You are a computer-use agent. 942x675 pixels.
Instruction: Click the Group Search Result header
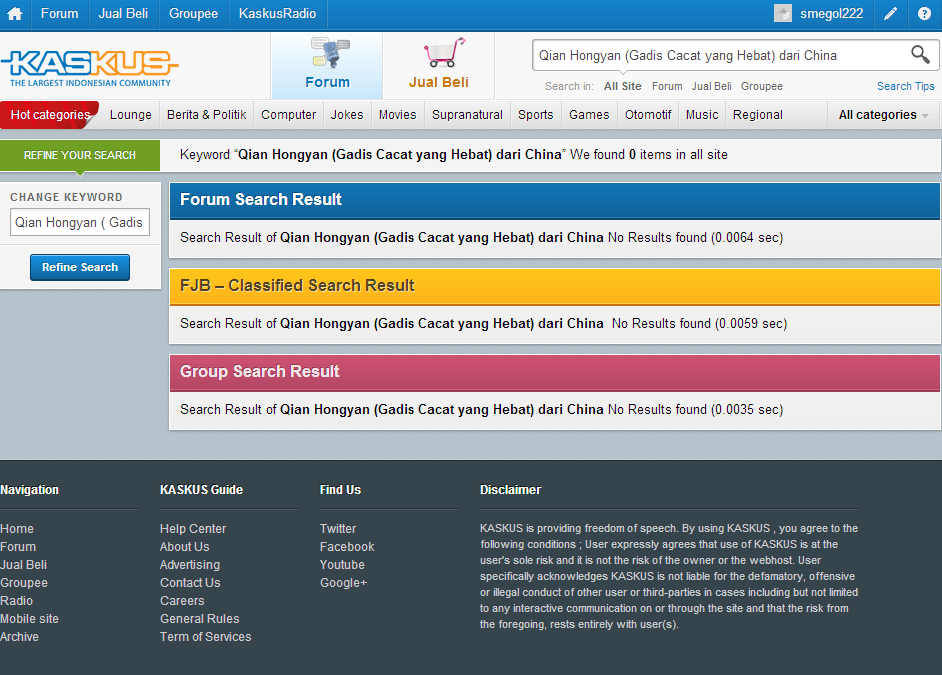(x=555, y=372)
